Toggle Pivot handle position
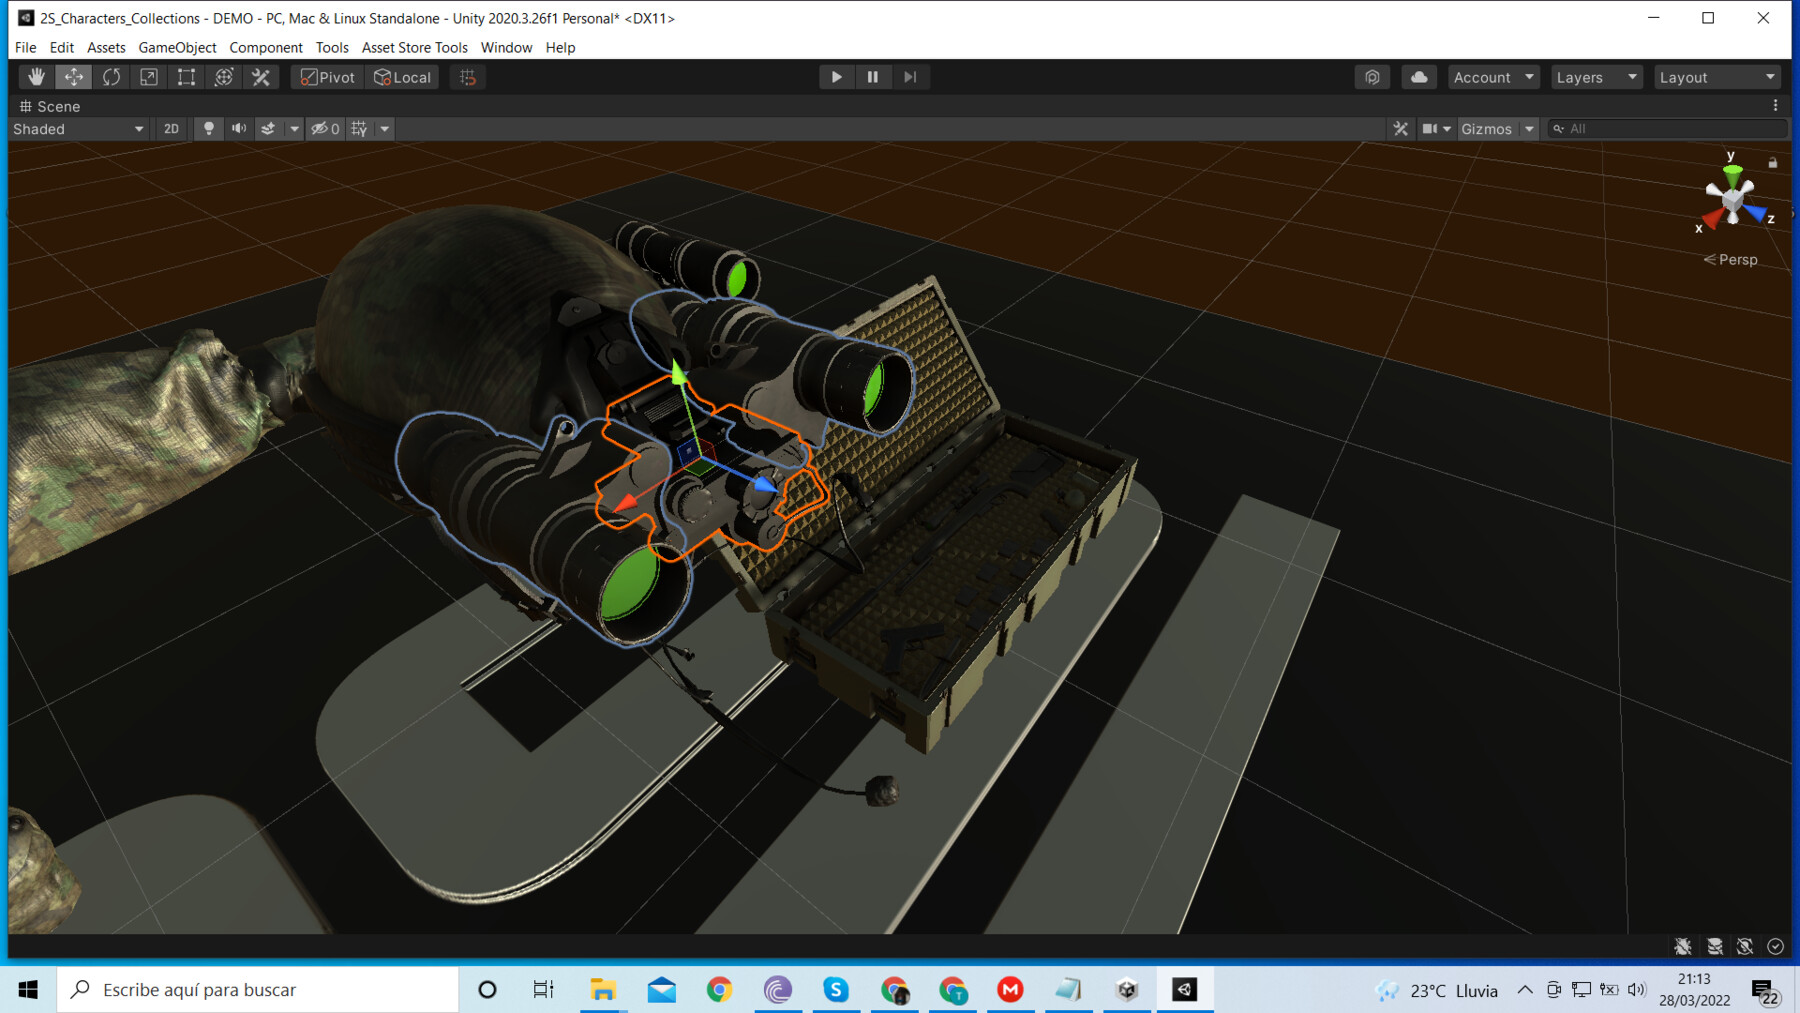Screen dimensions: 1800x1013 328,77
